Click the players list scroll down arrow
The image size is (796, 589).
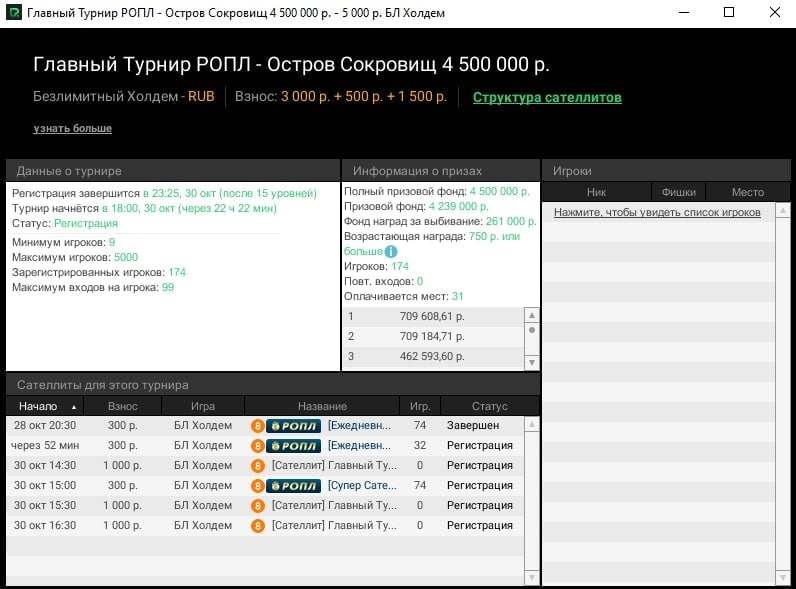pyautogui.click(x=783, y=577)
